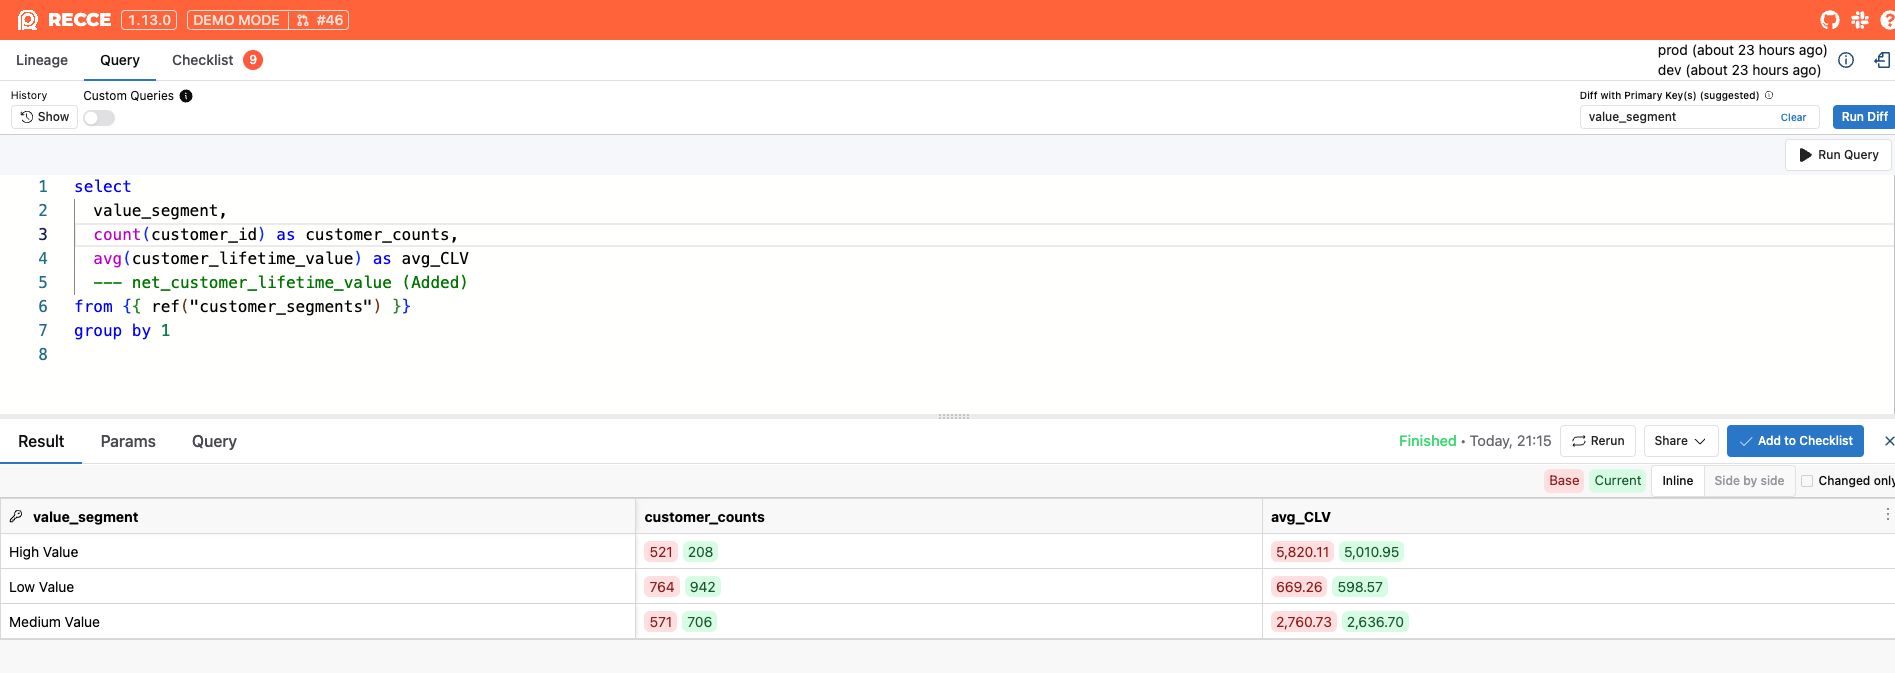Click the export icon beside environment info

click(1882, 60)
